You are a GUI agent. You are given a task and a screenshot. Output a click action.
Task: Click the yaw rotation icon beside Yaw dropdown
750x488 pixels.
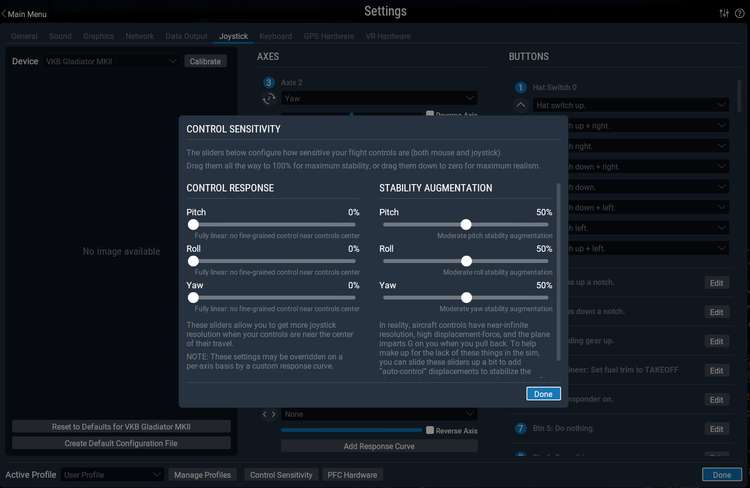(269, 99)
